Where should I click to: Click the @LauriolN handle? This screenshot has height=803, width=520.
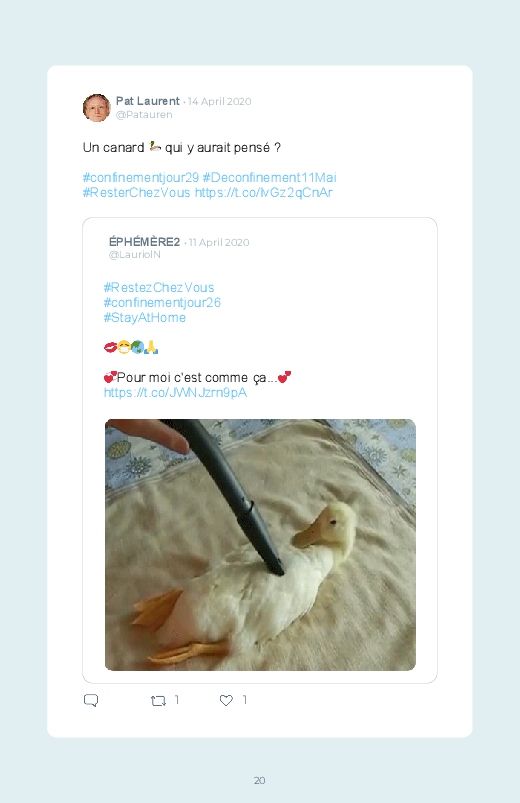coord(135,255)
